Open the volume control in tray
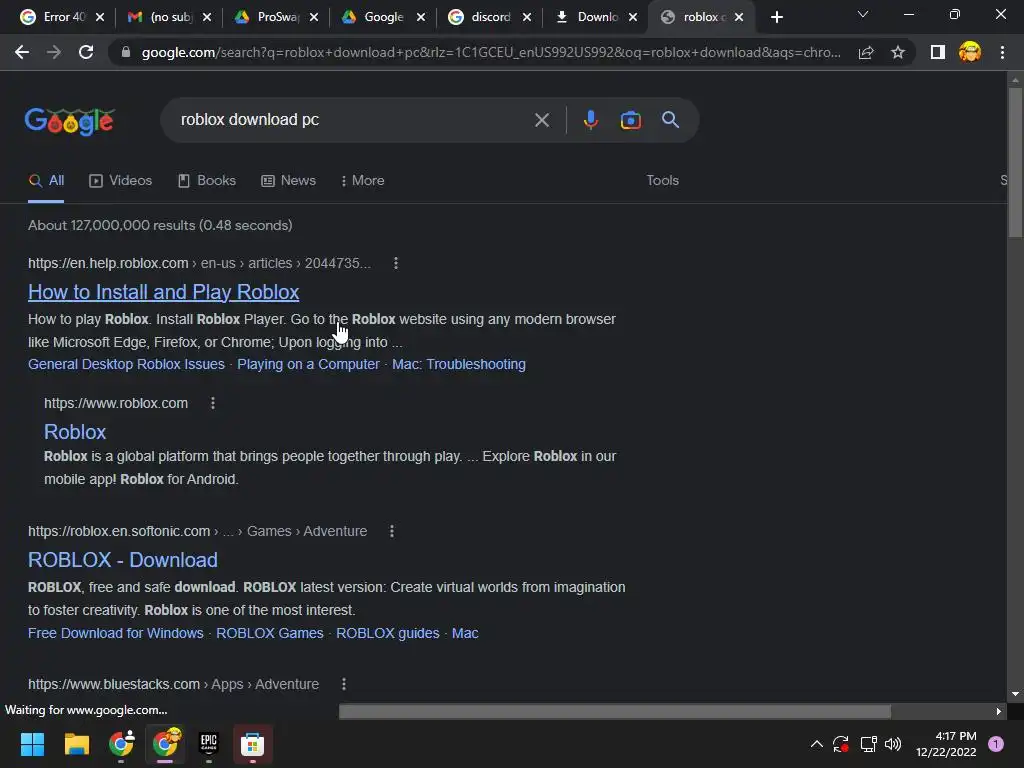The height and width of the screenshot is (768, 1024). (893, 744)
